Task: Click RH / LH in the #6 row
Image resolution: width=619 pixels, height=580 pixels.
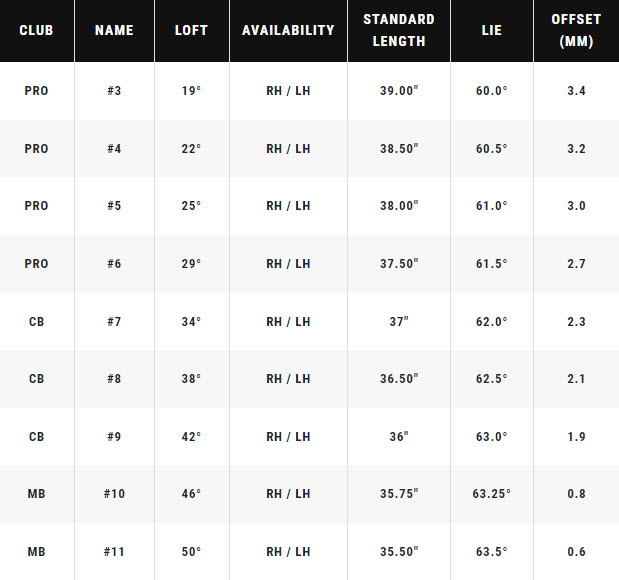Action: pyautogui.click(x=288, y=264)
